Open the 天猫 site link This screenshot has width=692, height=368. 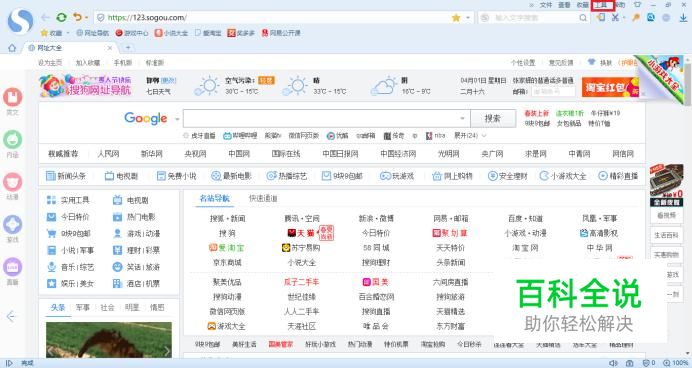point(301,233)
